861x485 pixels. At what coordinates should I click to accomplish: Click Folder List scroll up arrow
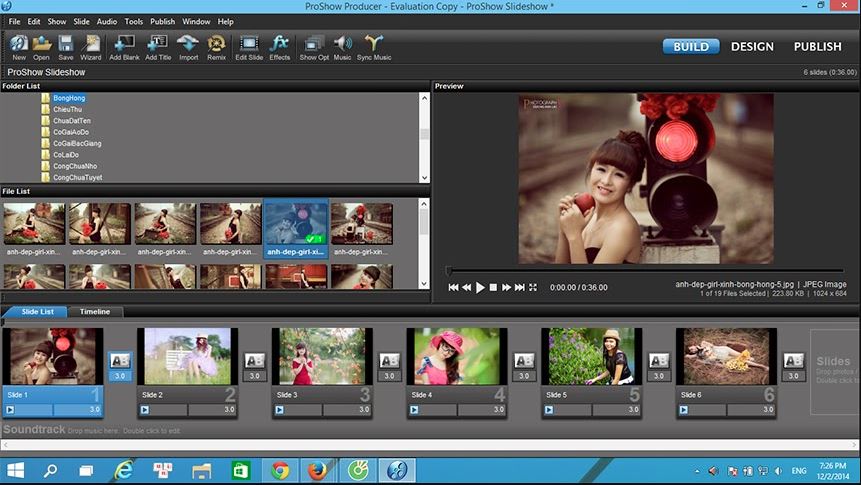(424, 98)
